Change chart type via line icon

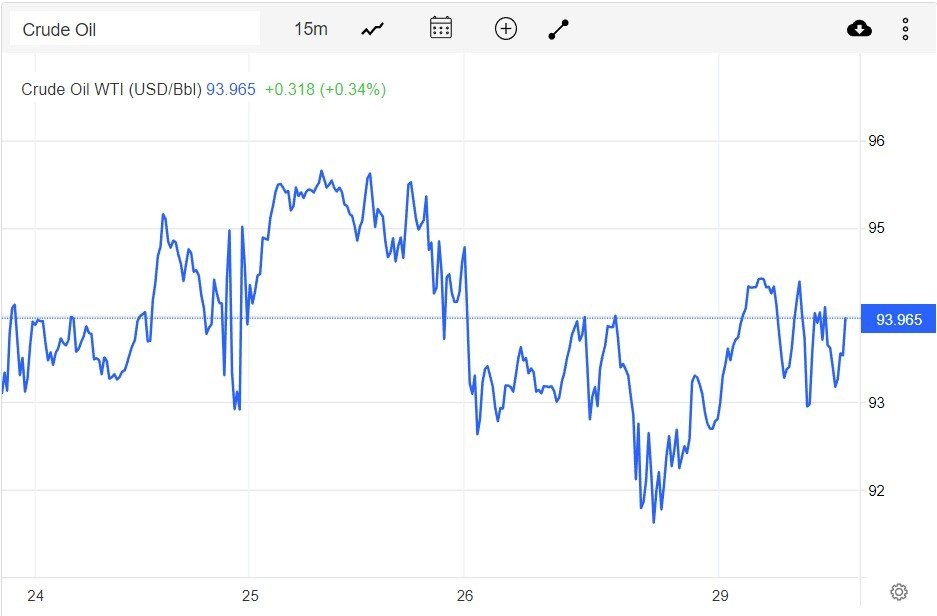coord(373,29)
